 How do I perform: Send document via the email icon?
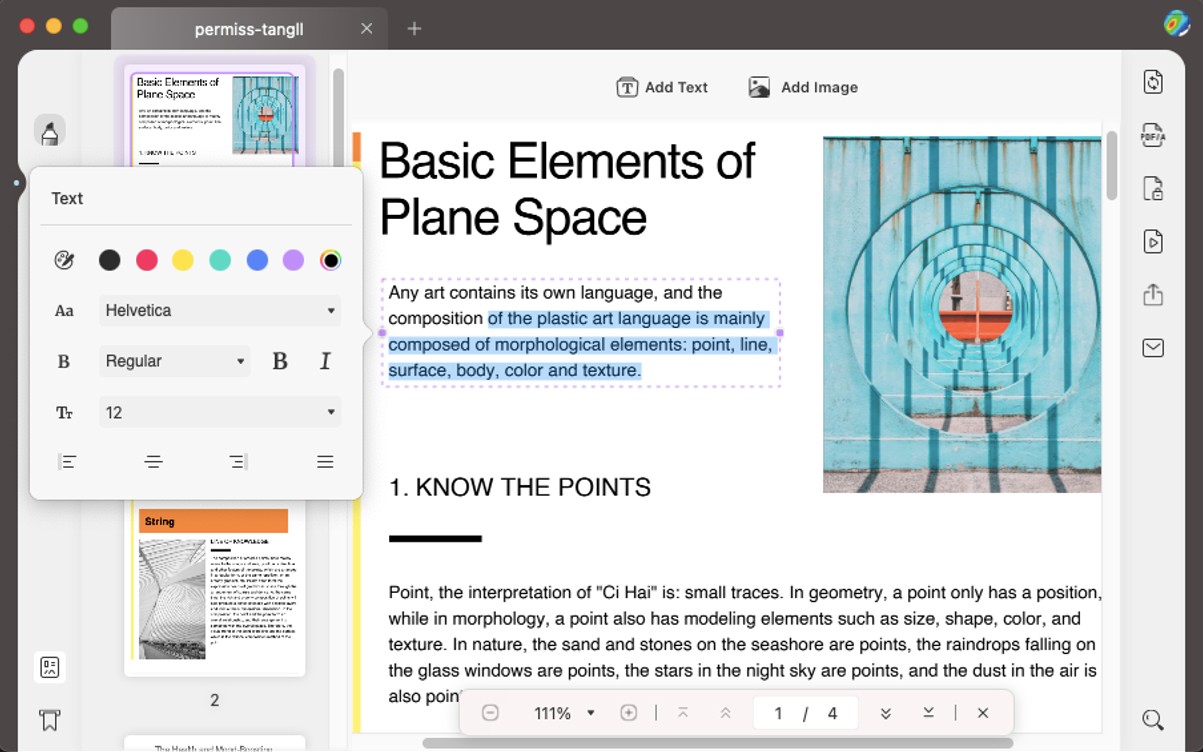pos(1152,347)
